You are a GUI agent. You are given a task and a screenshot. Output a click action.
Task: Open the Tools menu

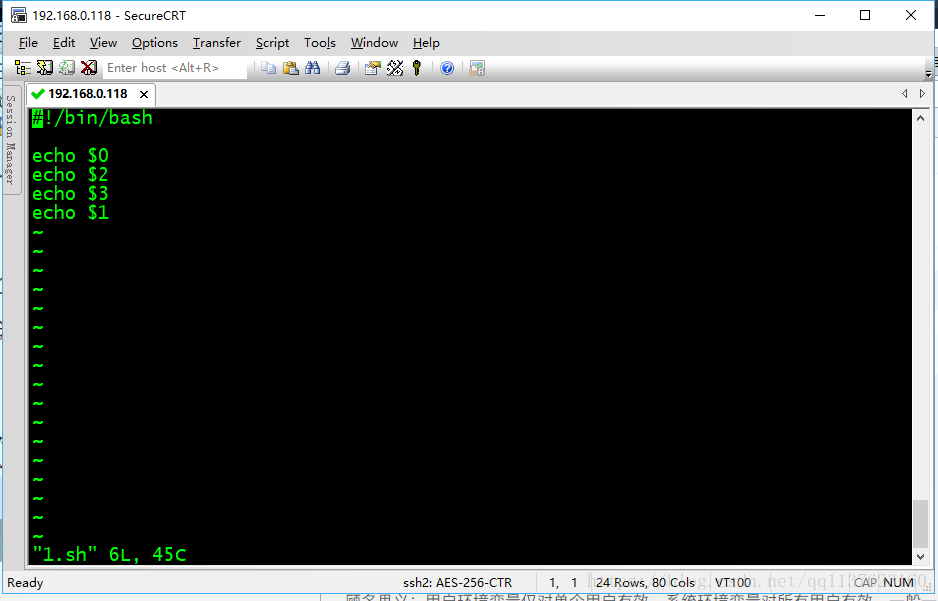coord(319,43)
